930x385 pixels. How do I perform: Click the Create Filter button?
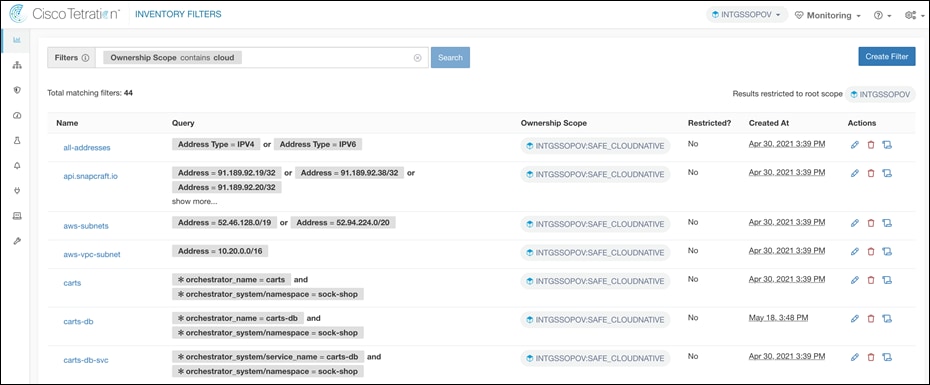coord(887,56)
